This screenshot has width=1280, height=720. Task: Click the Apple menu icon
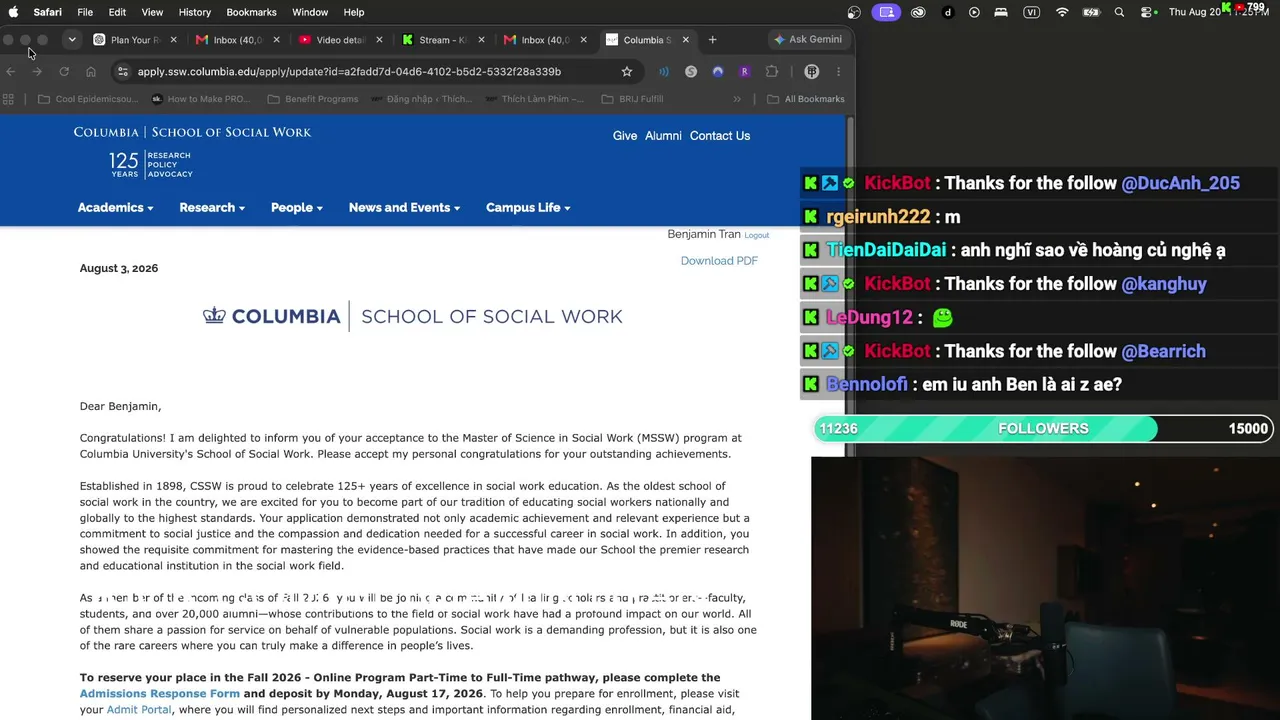tap(13, 12)
